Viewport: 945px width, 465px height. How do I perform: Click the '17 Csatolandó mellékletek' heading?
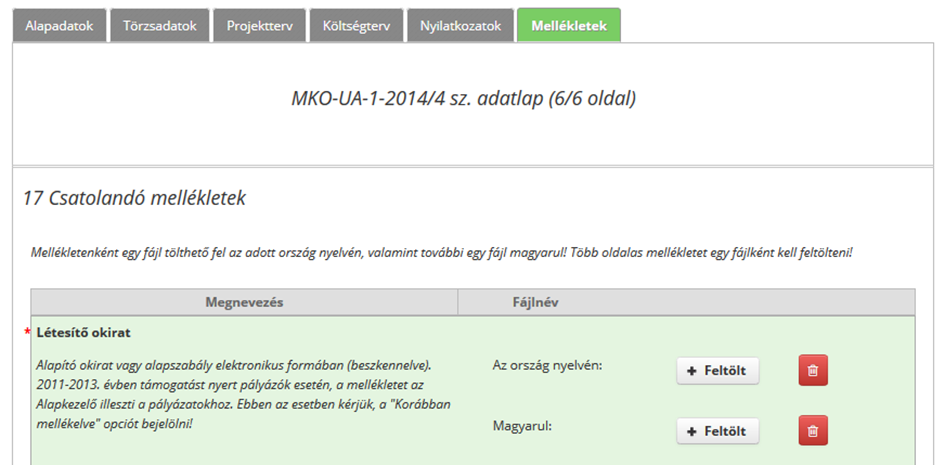[134, 198]
